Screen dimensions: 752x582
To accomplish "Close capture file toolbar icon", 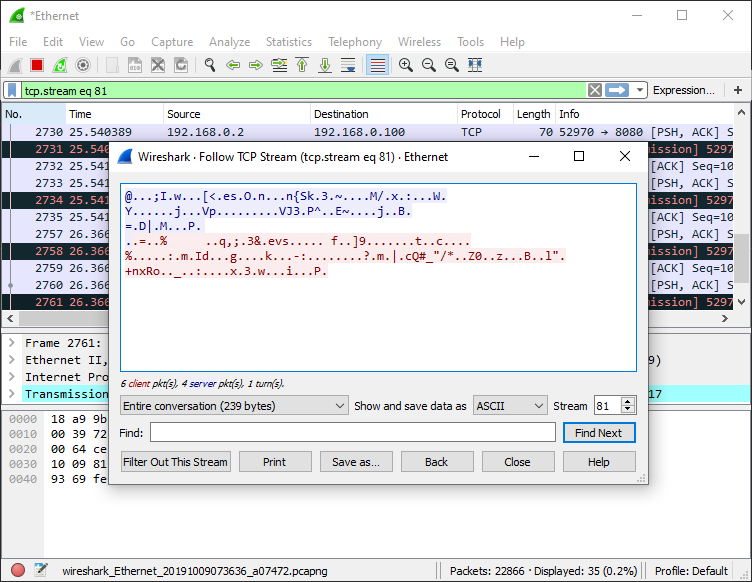I will pyautogui.click(x=158, y=65).
